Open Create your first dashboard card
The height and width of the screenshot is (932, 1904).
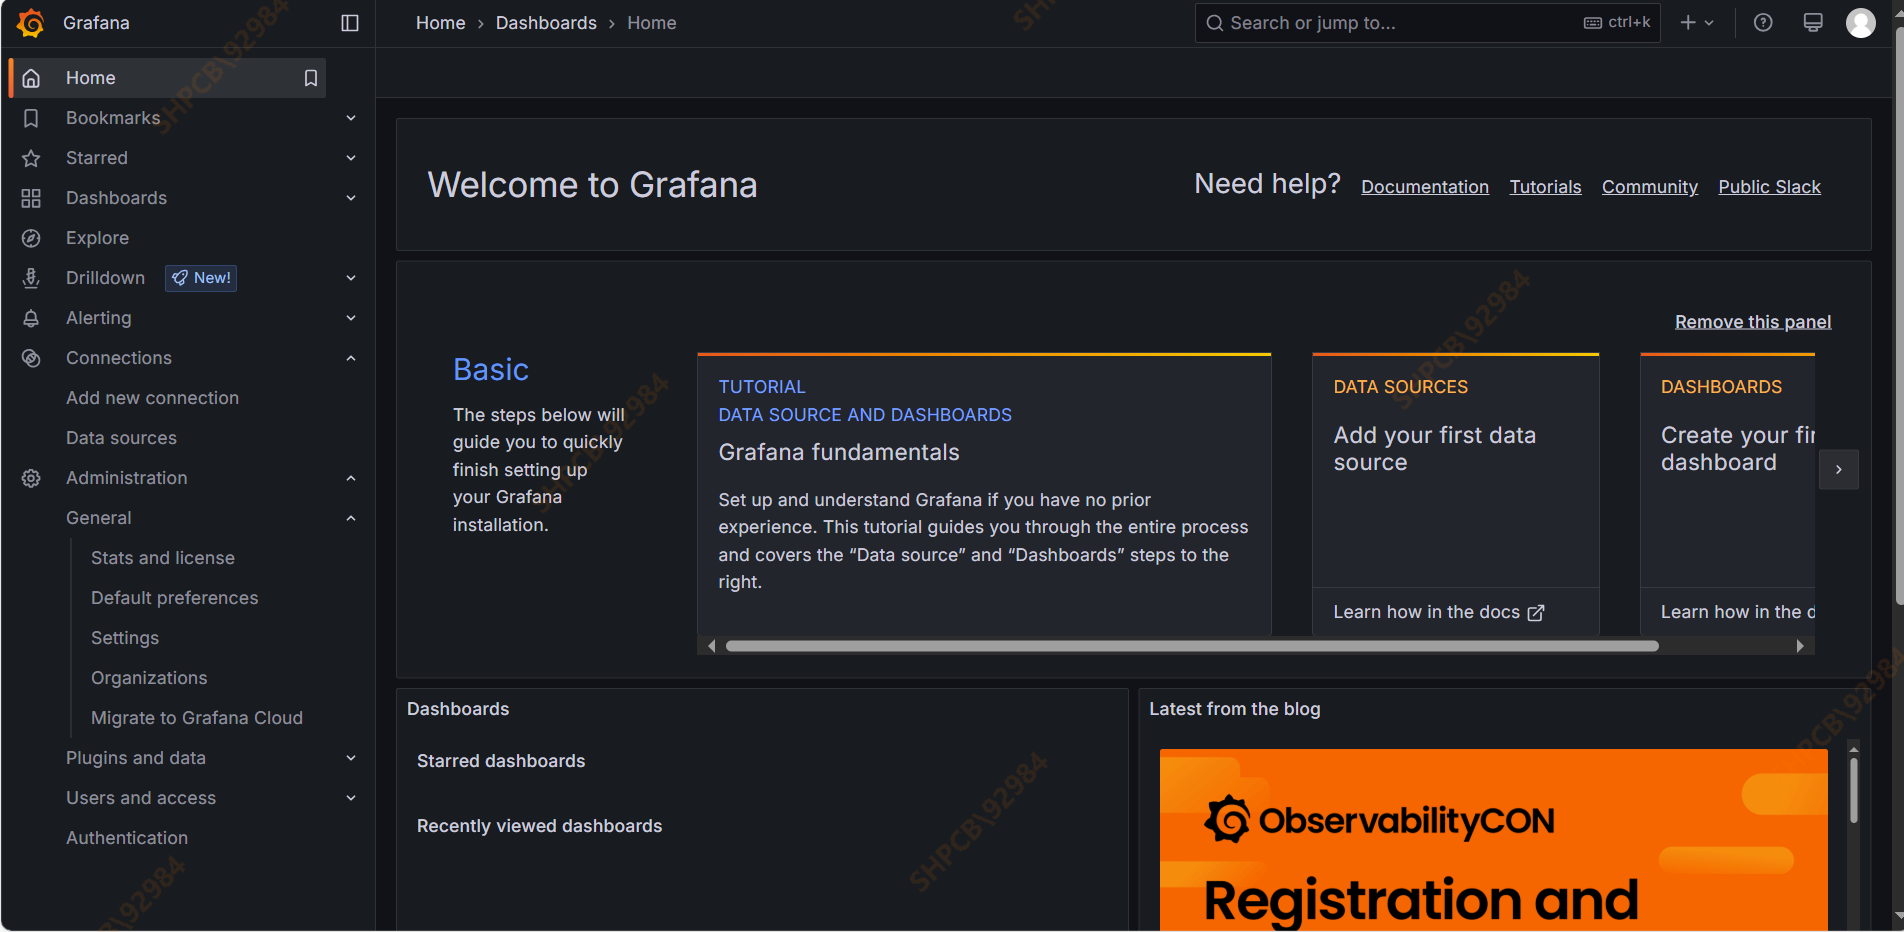click(x=1727, y=494)
